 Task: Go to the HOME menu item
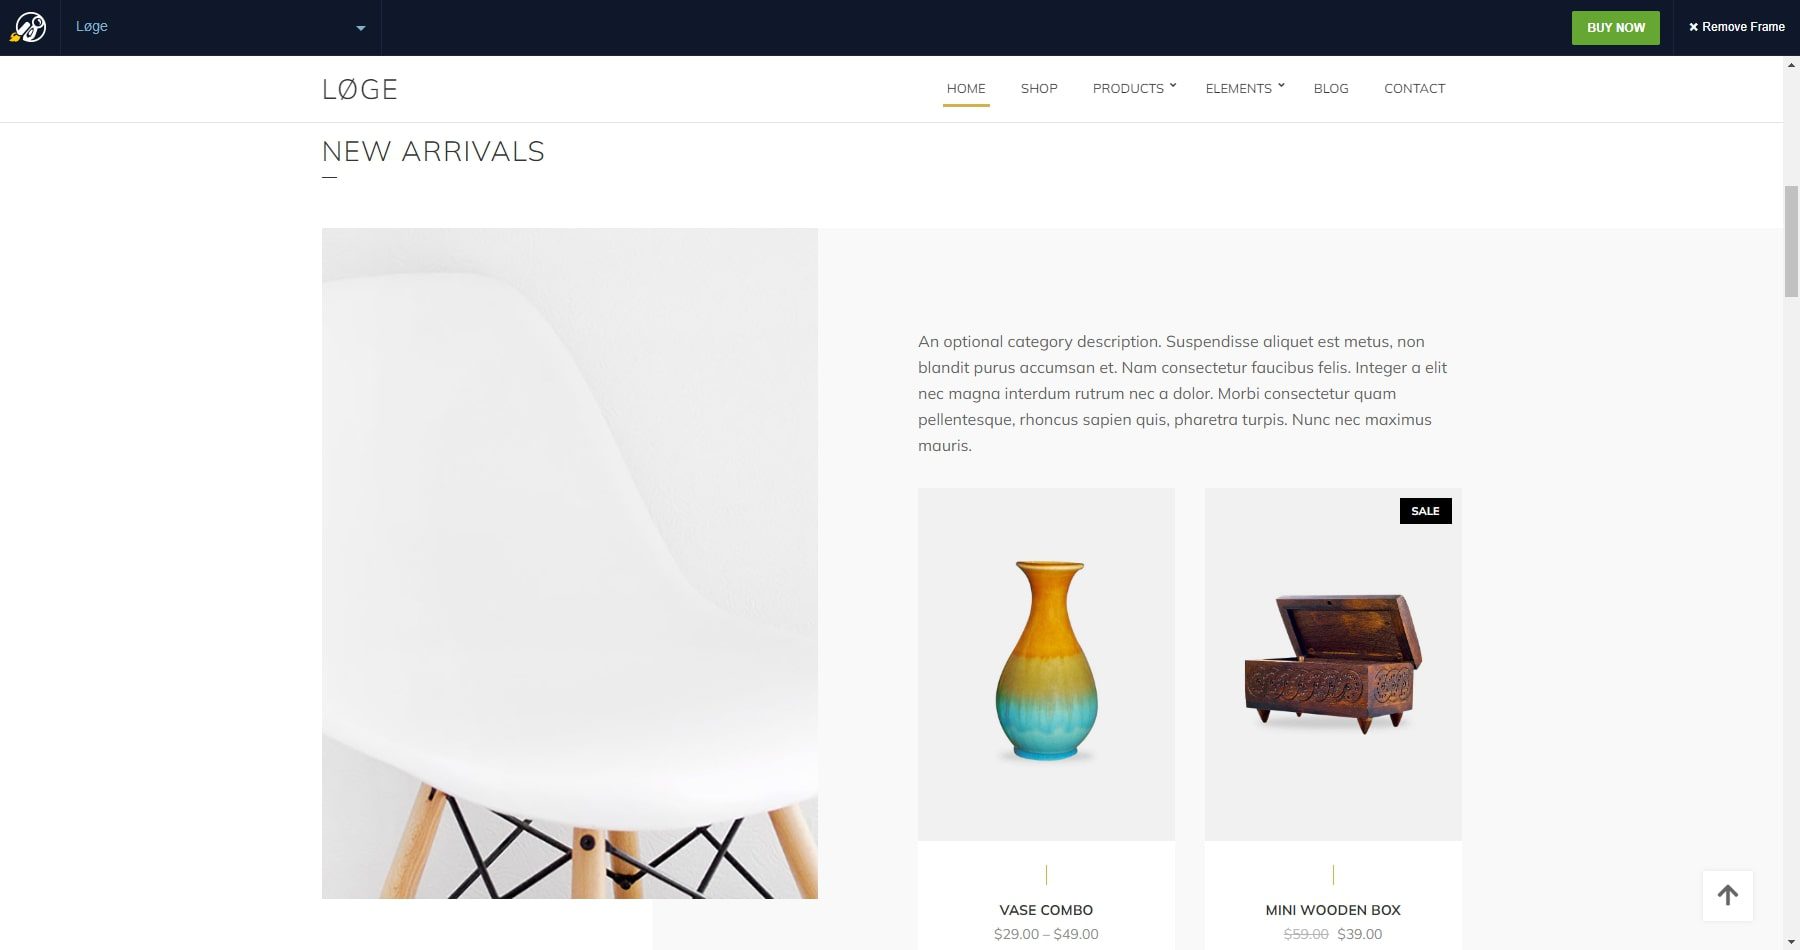click(x=966, y=88)
